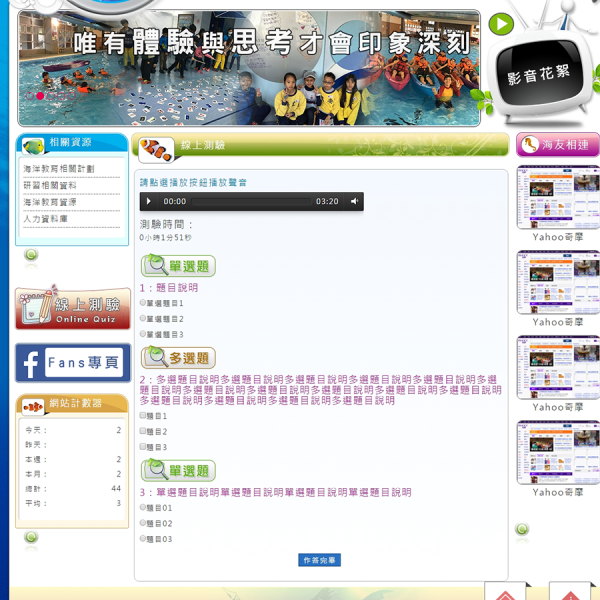Open 海洋教育資源 link
The width and height of the screenshot is (600, 600).
point(50,202)
